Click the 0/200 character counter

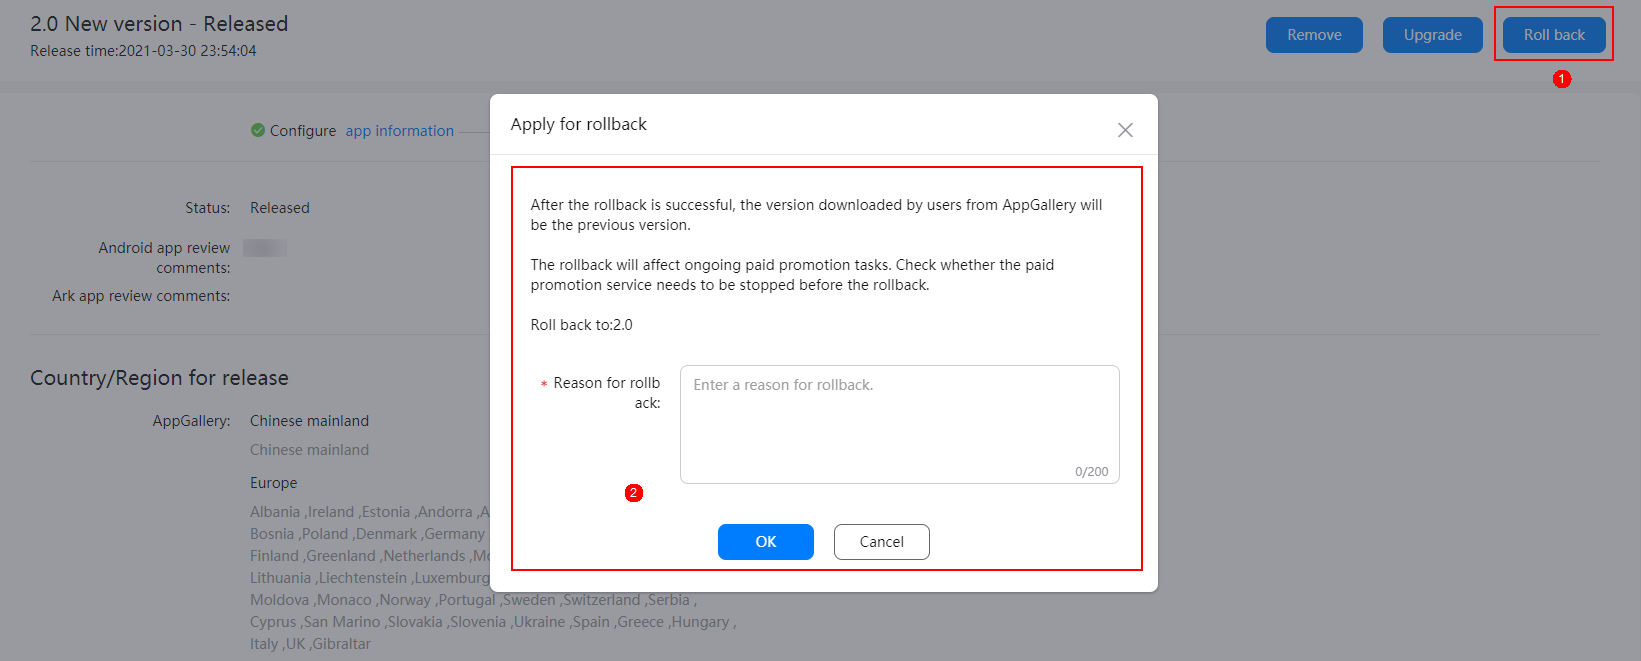click(x=1091, y=472)
